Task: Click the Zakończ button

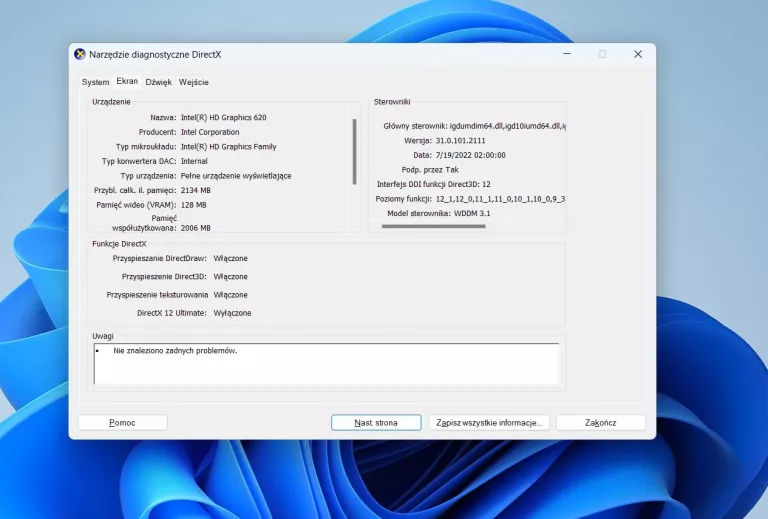Action: pyautogui.click(x=600, y=423)
